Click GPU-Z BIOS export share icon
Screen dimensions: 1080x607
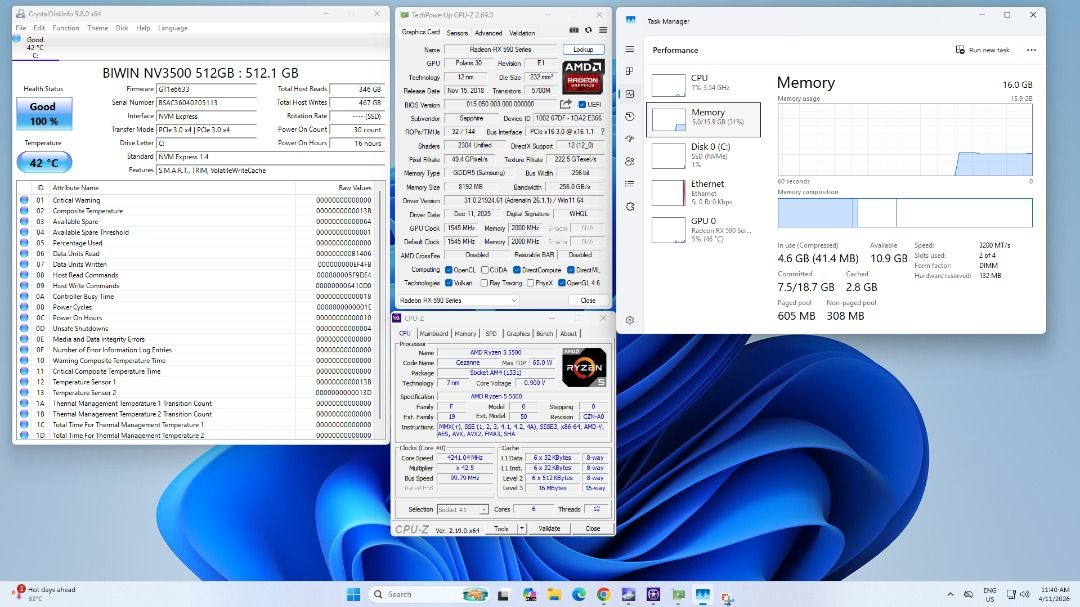(565, 104)
